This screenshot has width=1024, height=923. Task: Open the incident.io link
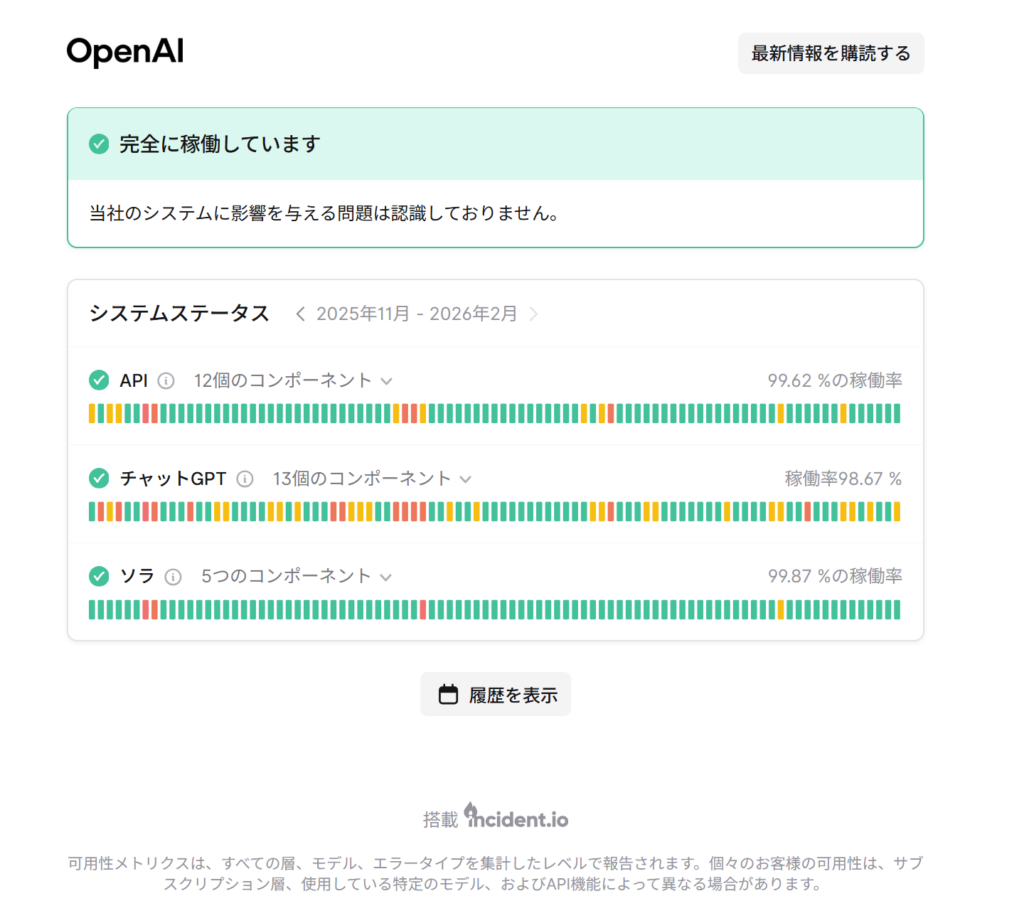pyautogui.click(x=516, y=818)
